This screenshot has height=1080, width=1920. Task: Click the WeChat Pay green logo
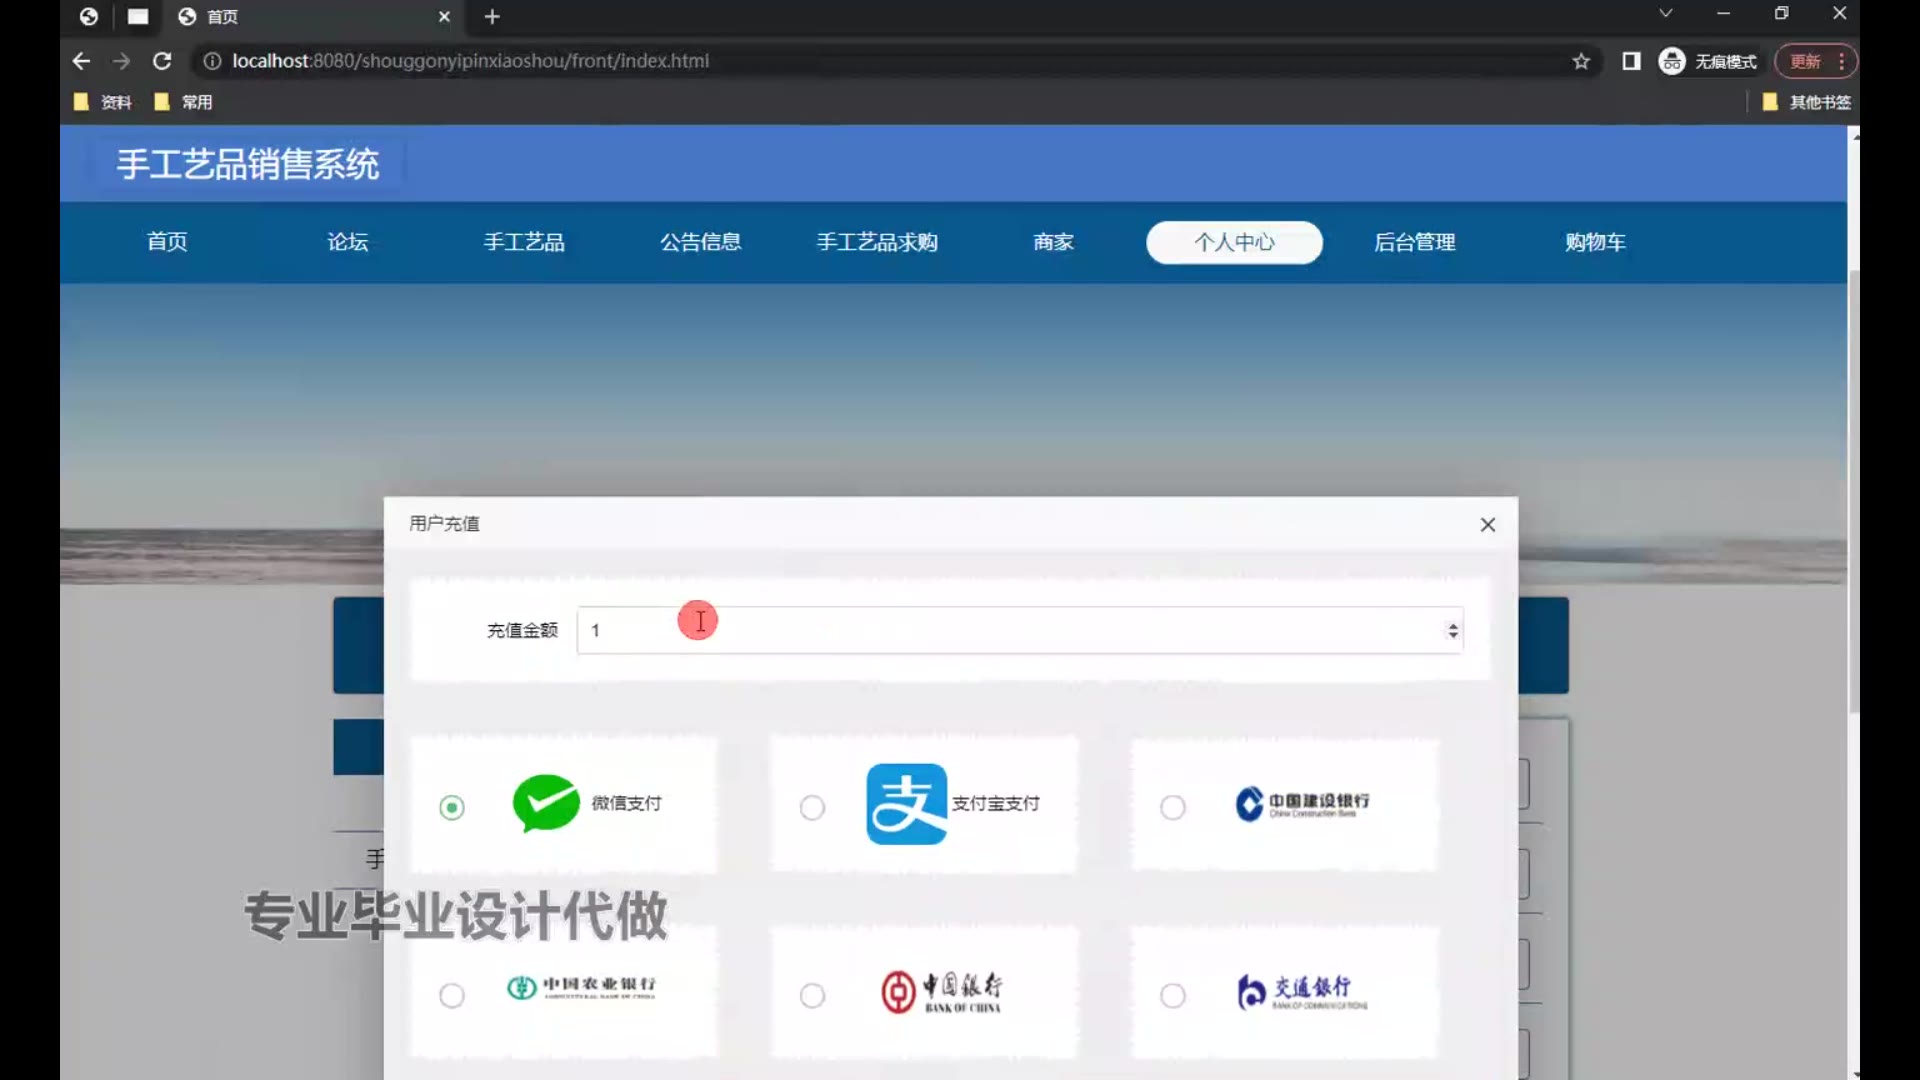(x=546, y=803)
